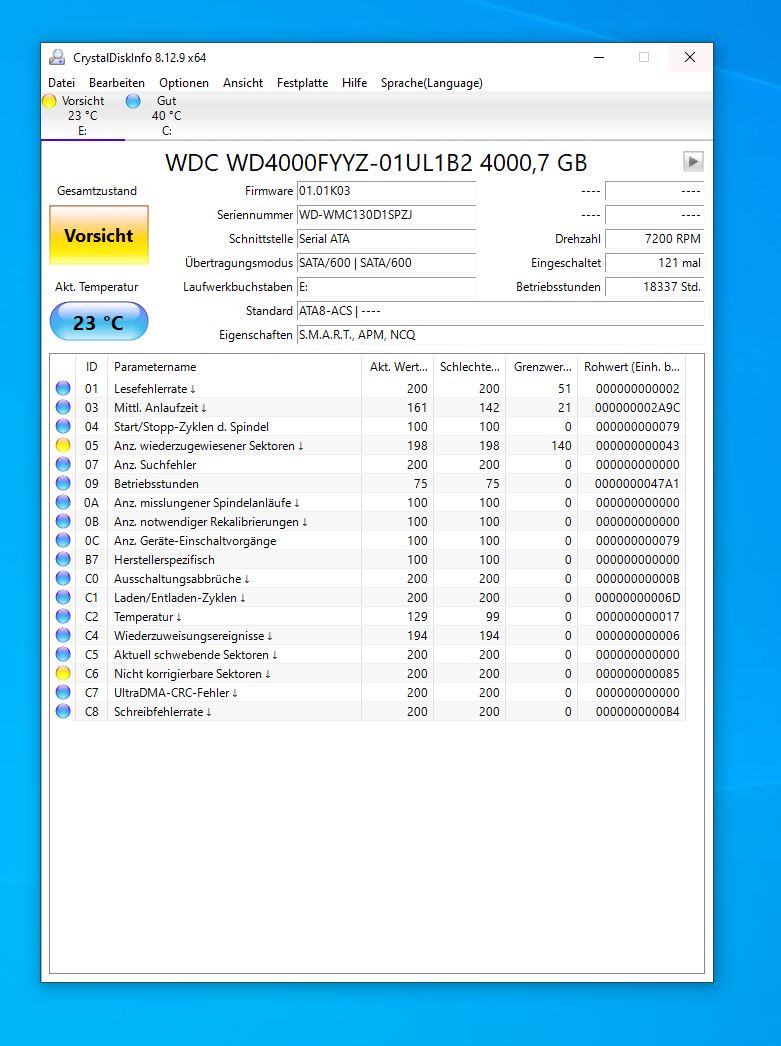The width and height of the screenshot is (781, 1046).
Task: Click raw value 0000000047A1
Action: pos(638,484)
